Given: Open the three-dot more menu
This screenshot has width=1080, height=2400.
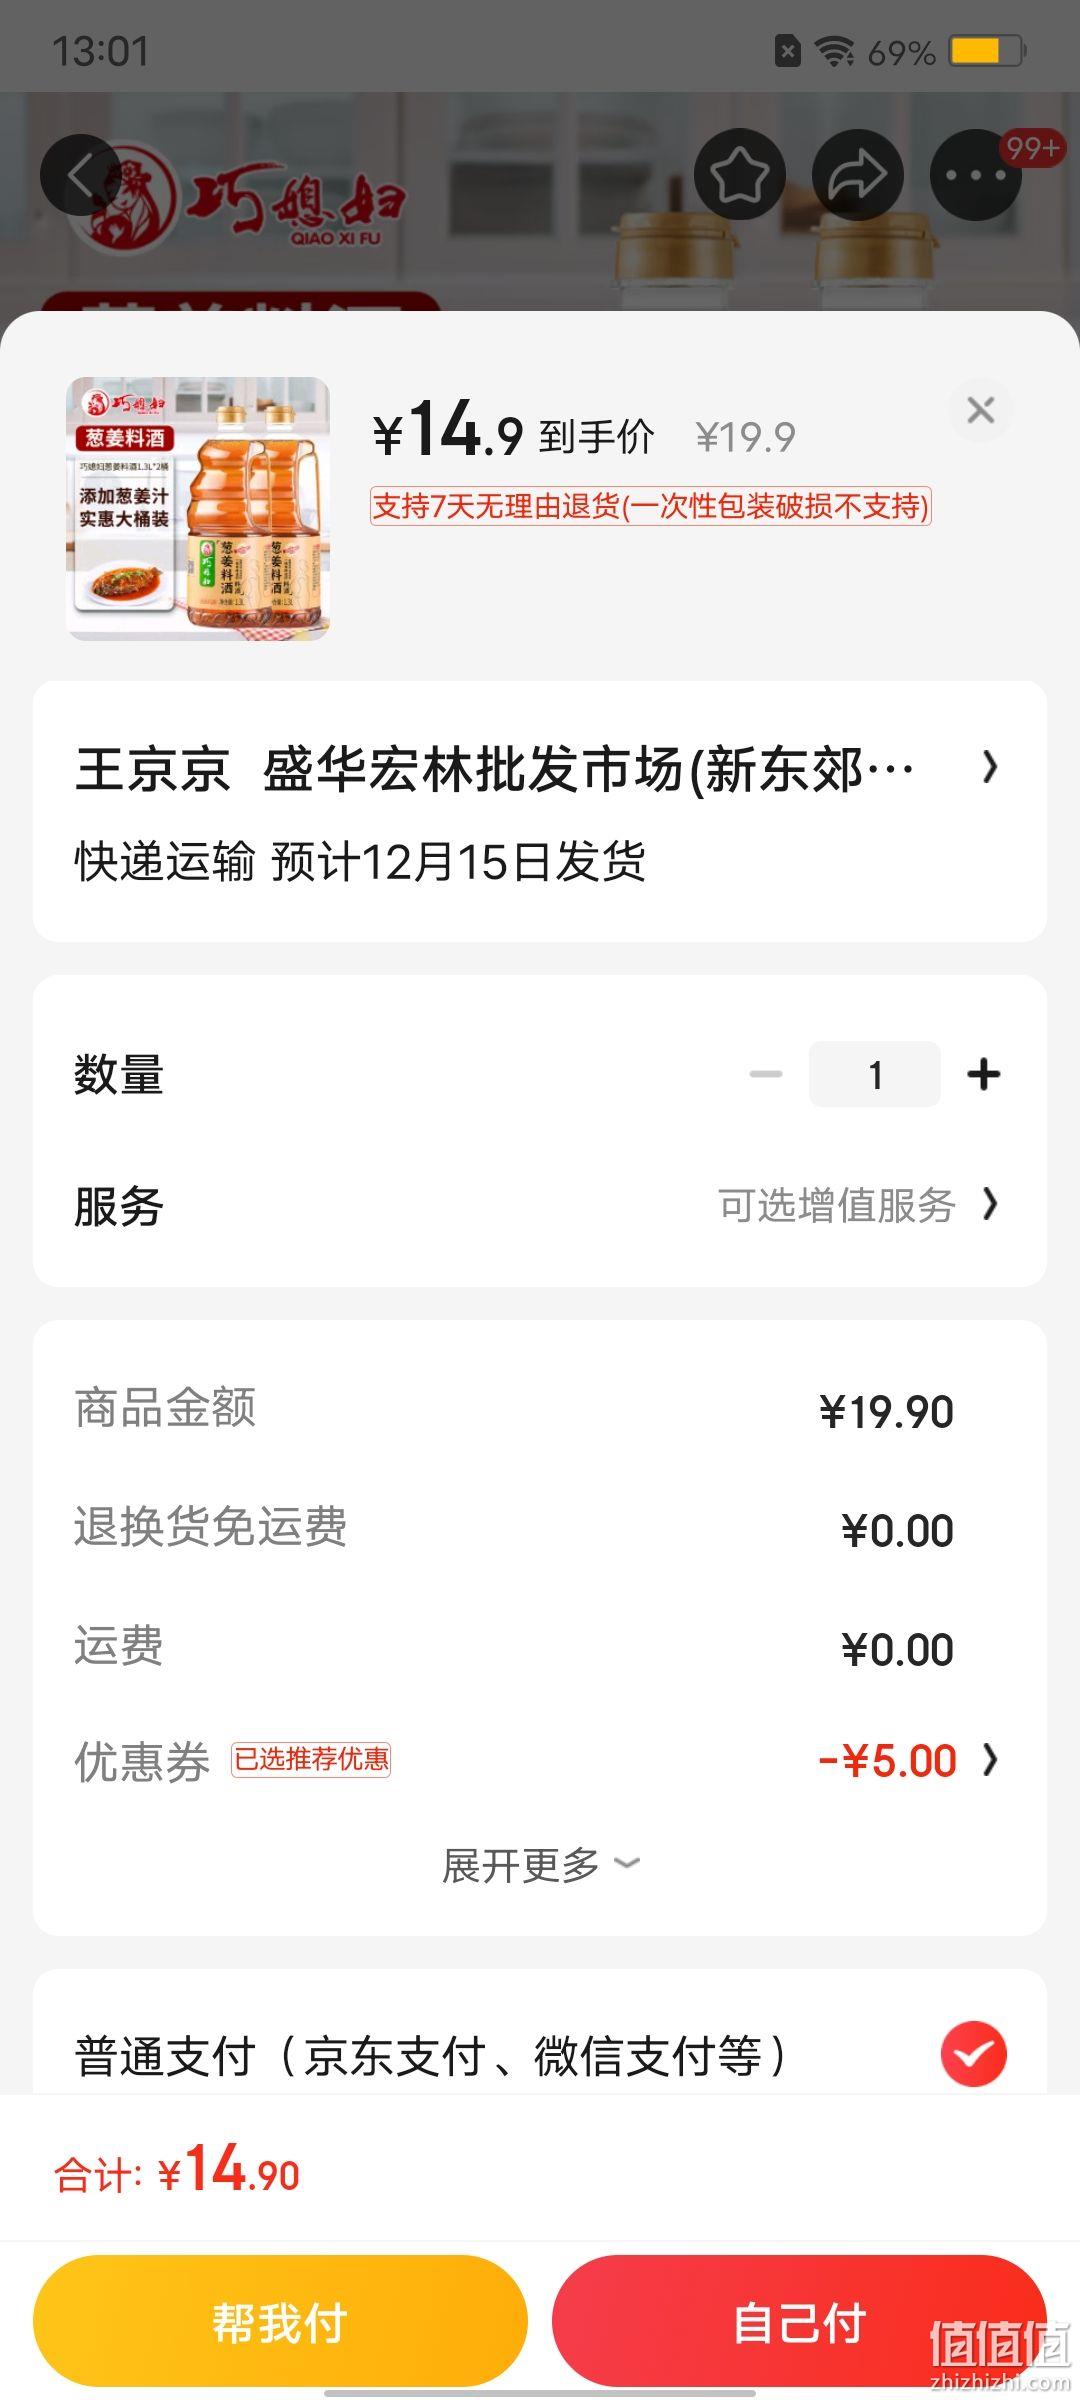Looking at the screenshot, I should click(x=976, y=175).
